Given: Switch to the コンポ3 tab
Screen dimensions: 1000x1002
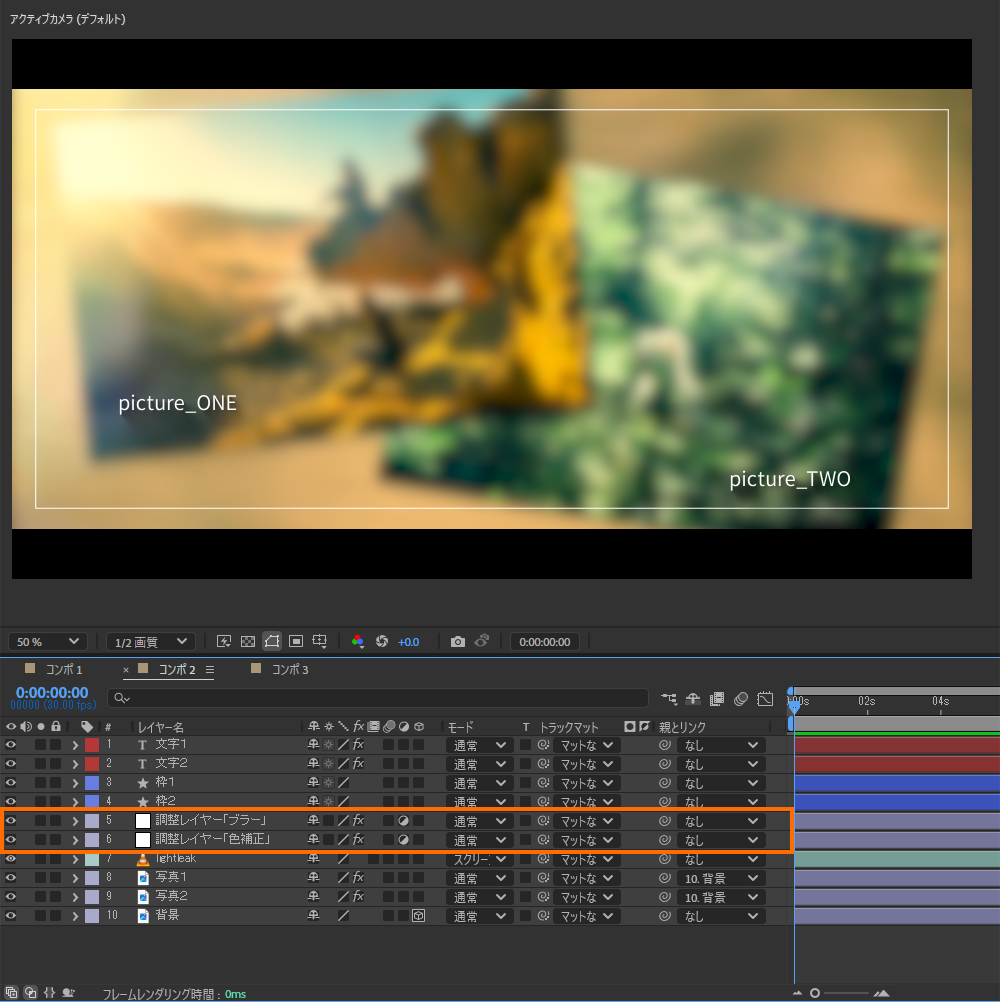Looking at the screenshot, I should point(290,669).
